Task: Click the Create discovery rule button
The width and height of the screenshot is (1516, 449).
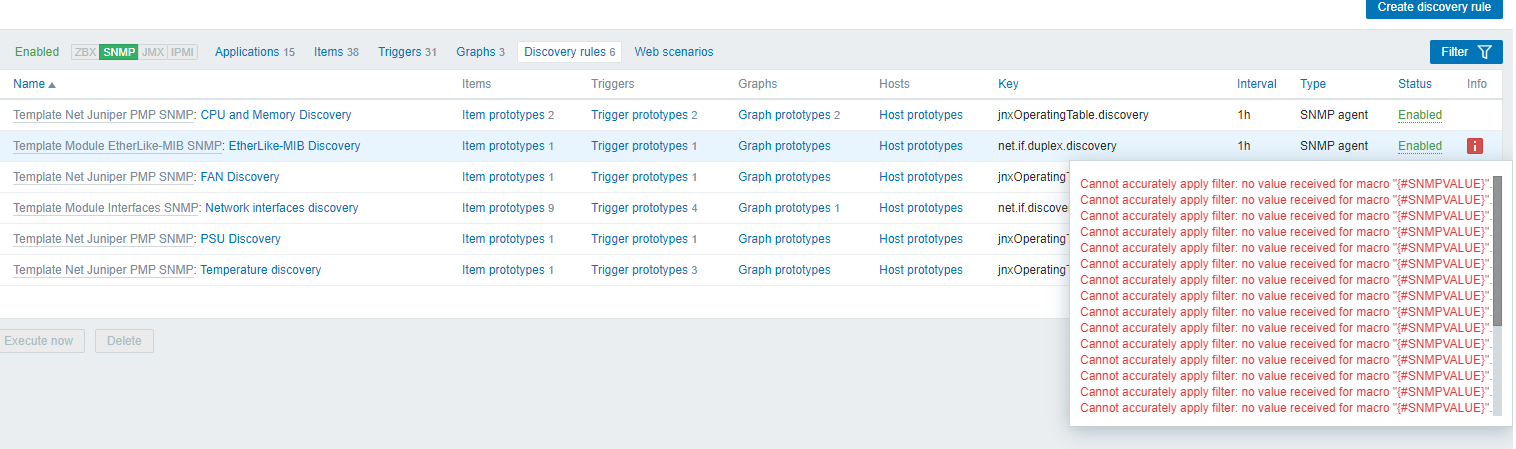Action: click(x=1434, y=7)
